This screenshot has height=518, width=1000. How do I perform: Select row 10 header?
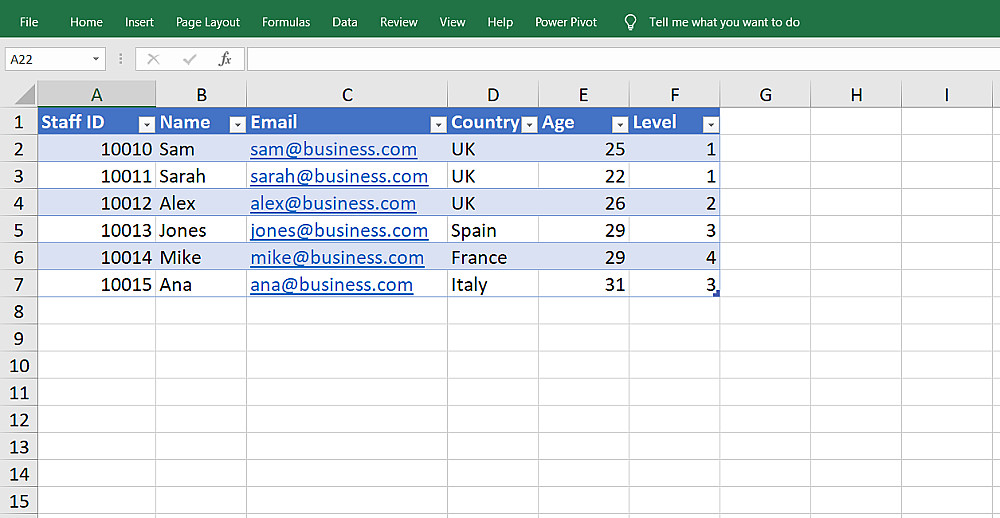coord(19,365)
